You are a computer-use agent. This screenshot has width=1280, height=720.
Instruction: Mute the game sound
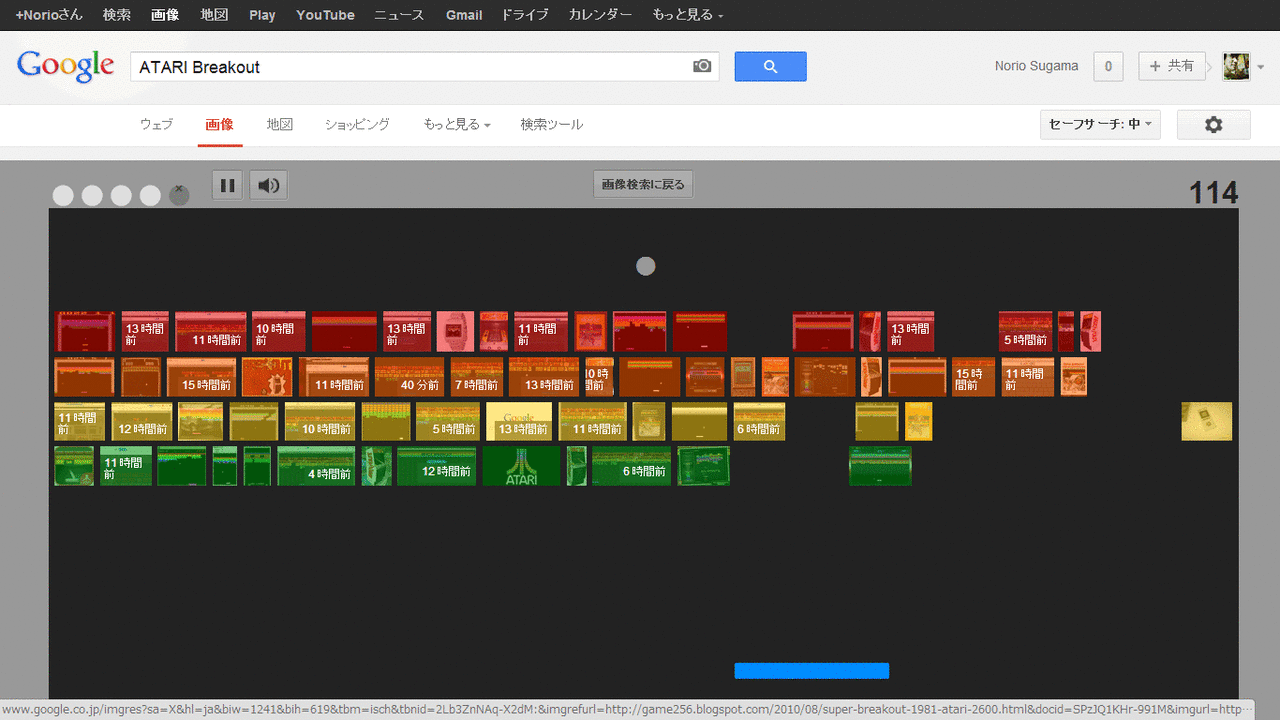point(268,185)
